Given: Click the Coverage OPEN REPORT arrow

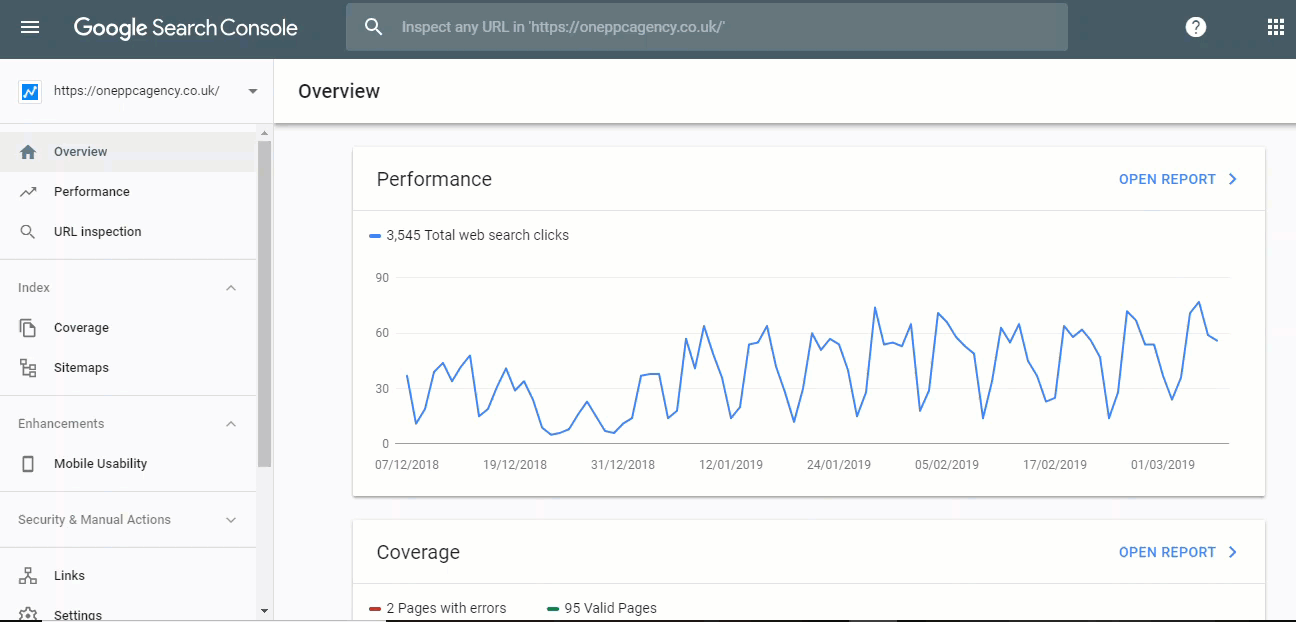Looking at the screenshot, I should click(1232, 552).
